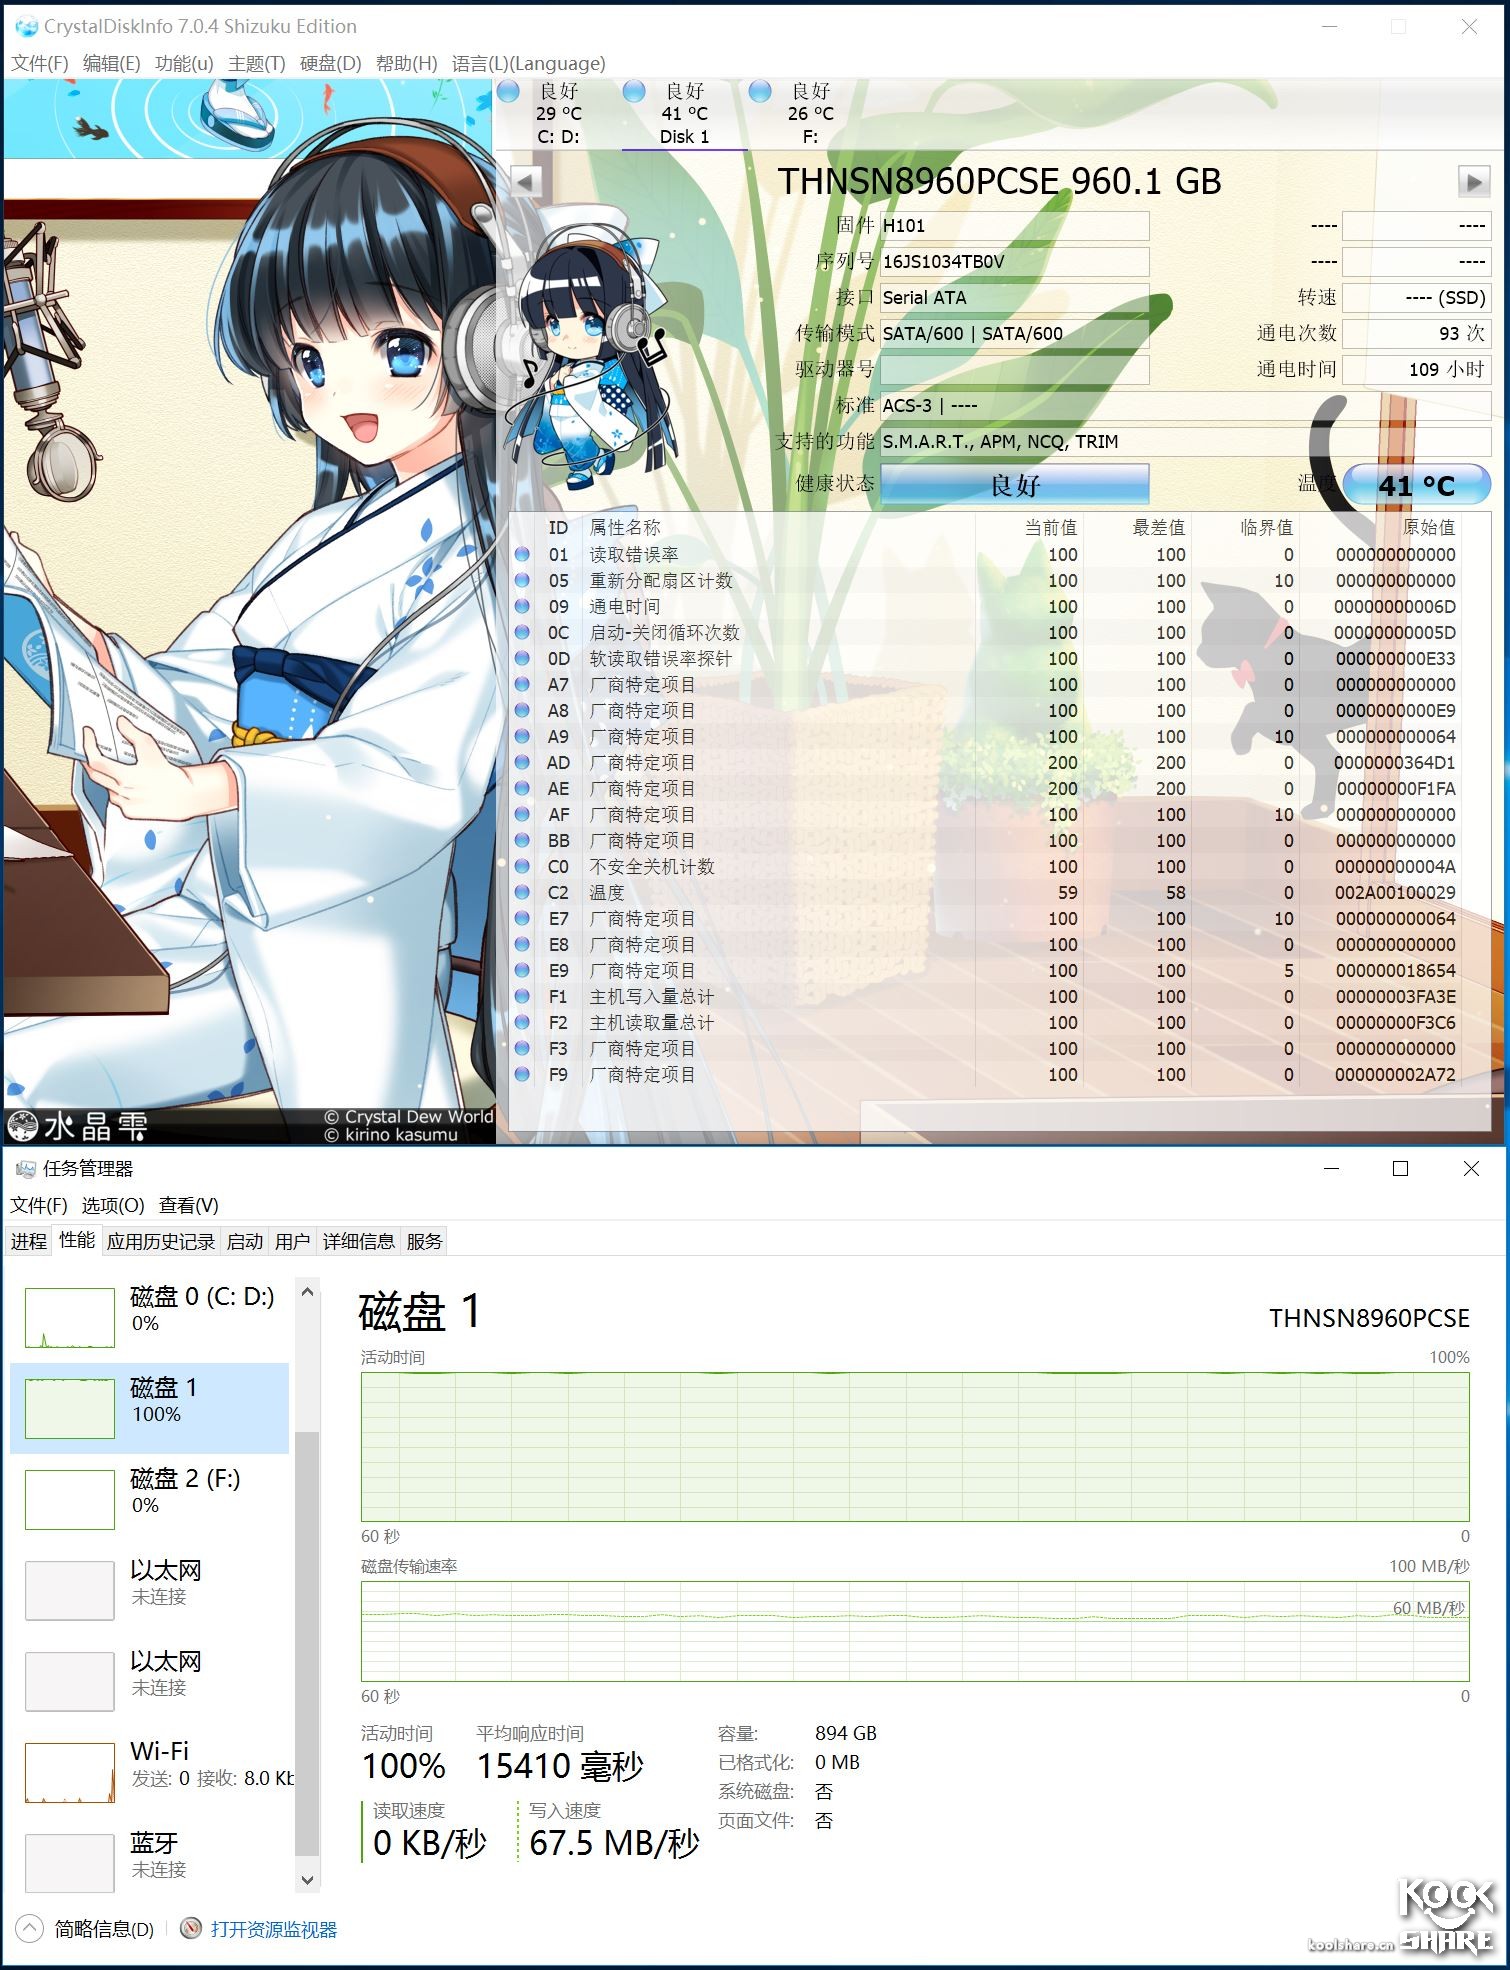The image size is (1510, 1970).
Task: Select the C: D: disk health orb
Action: tap(509, 92)
